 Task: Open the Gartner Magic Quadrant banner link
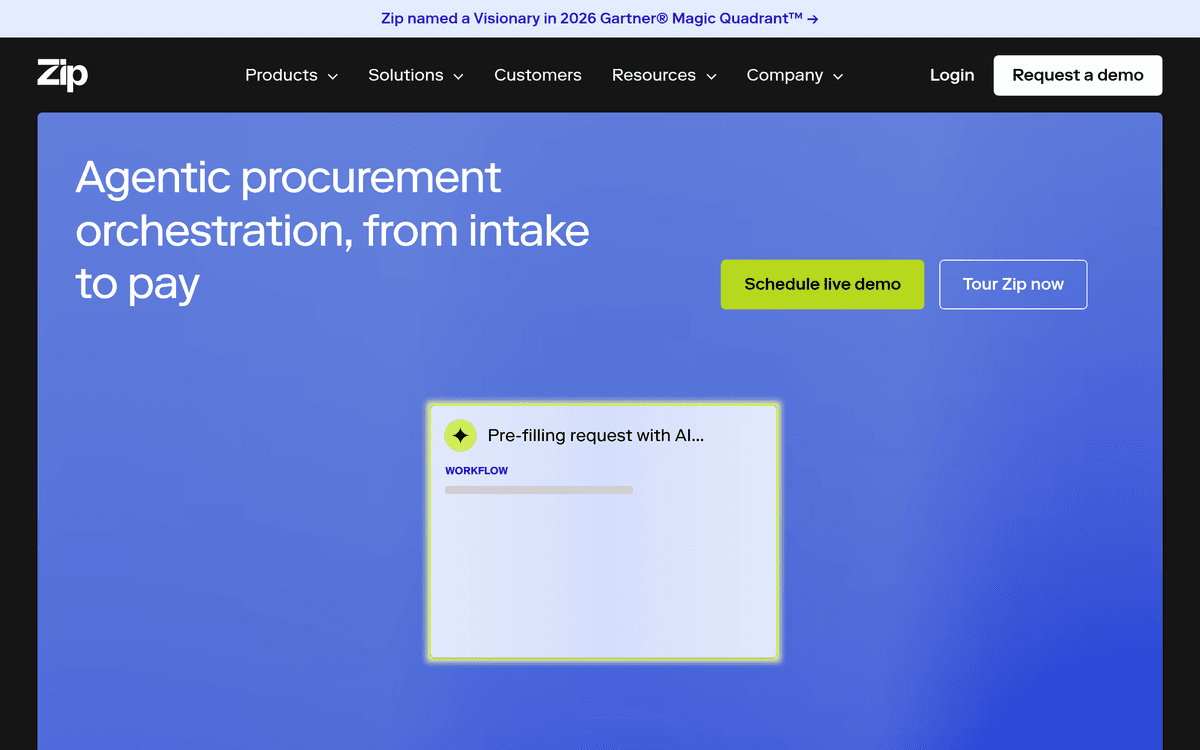591,19
